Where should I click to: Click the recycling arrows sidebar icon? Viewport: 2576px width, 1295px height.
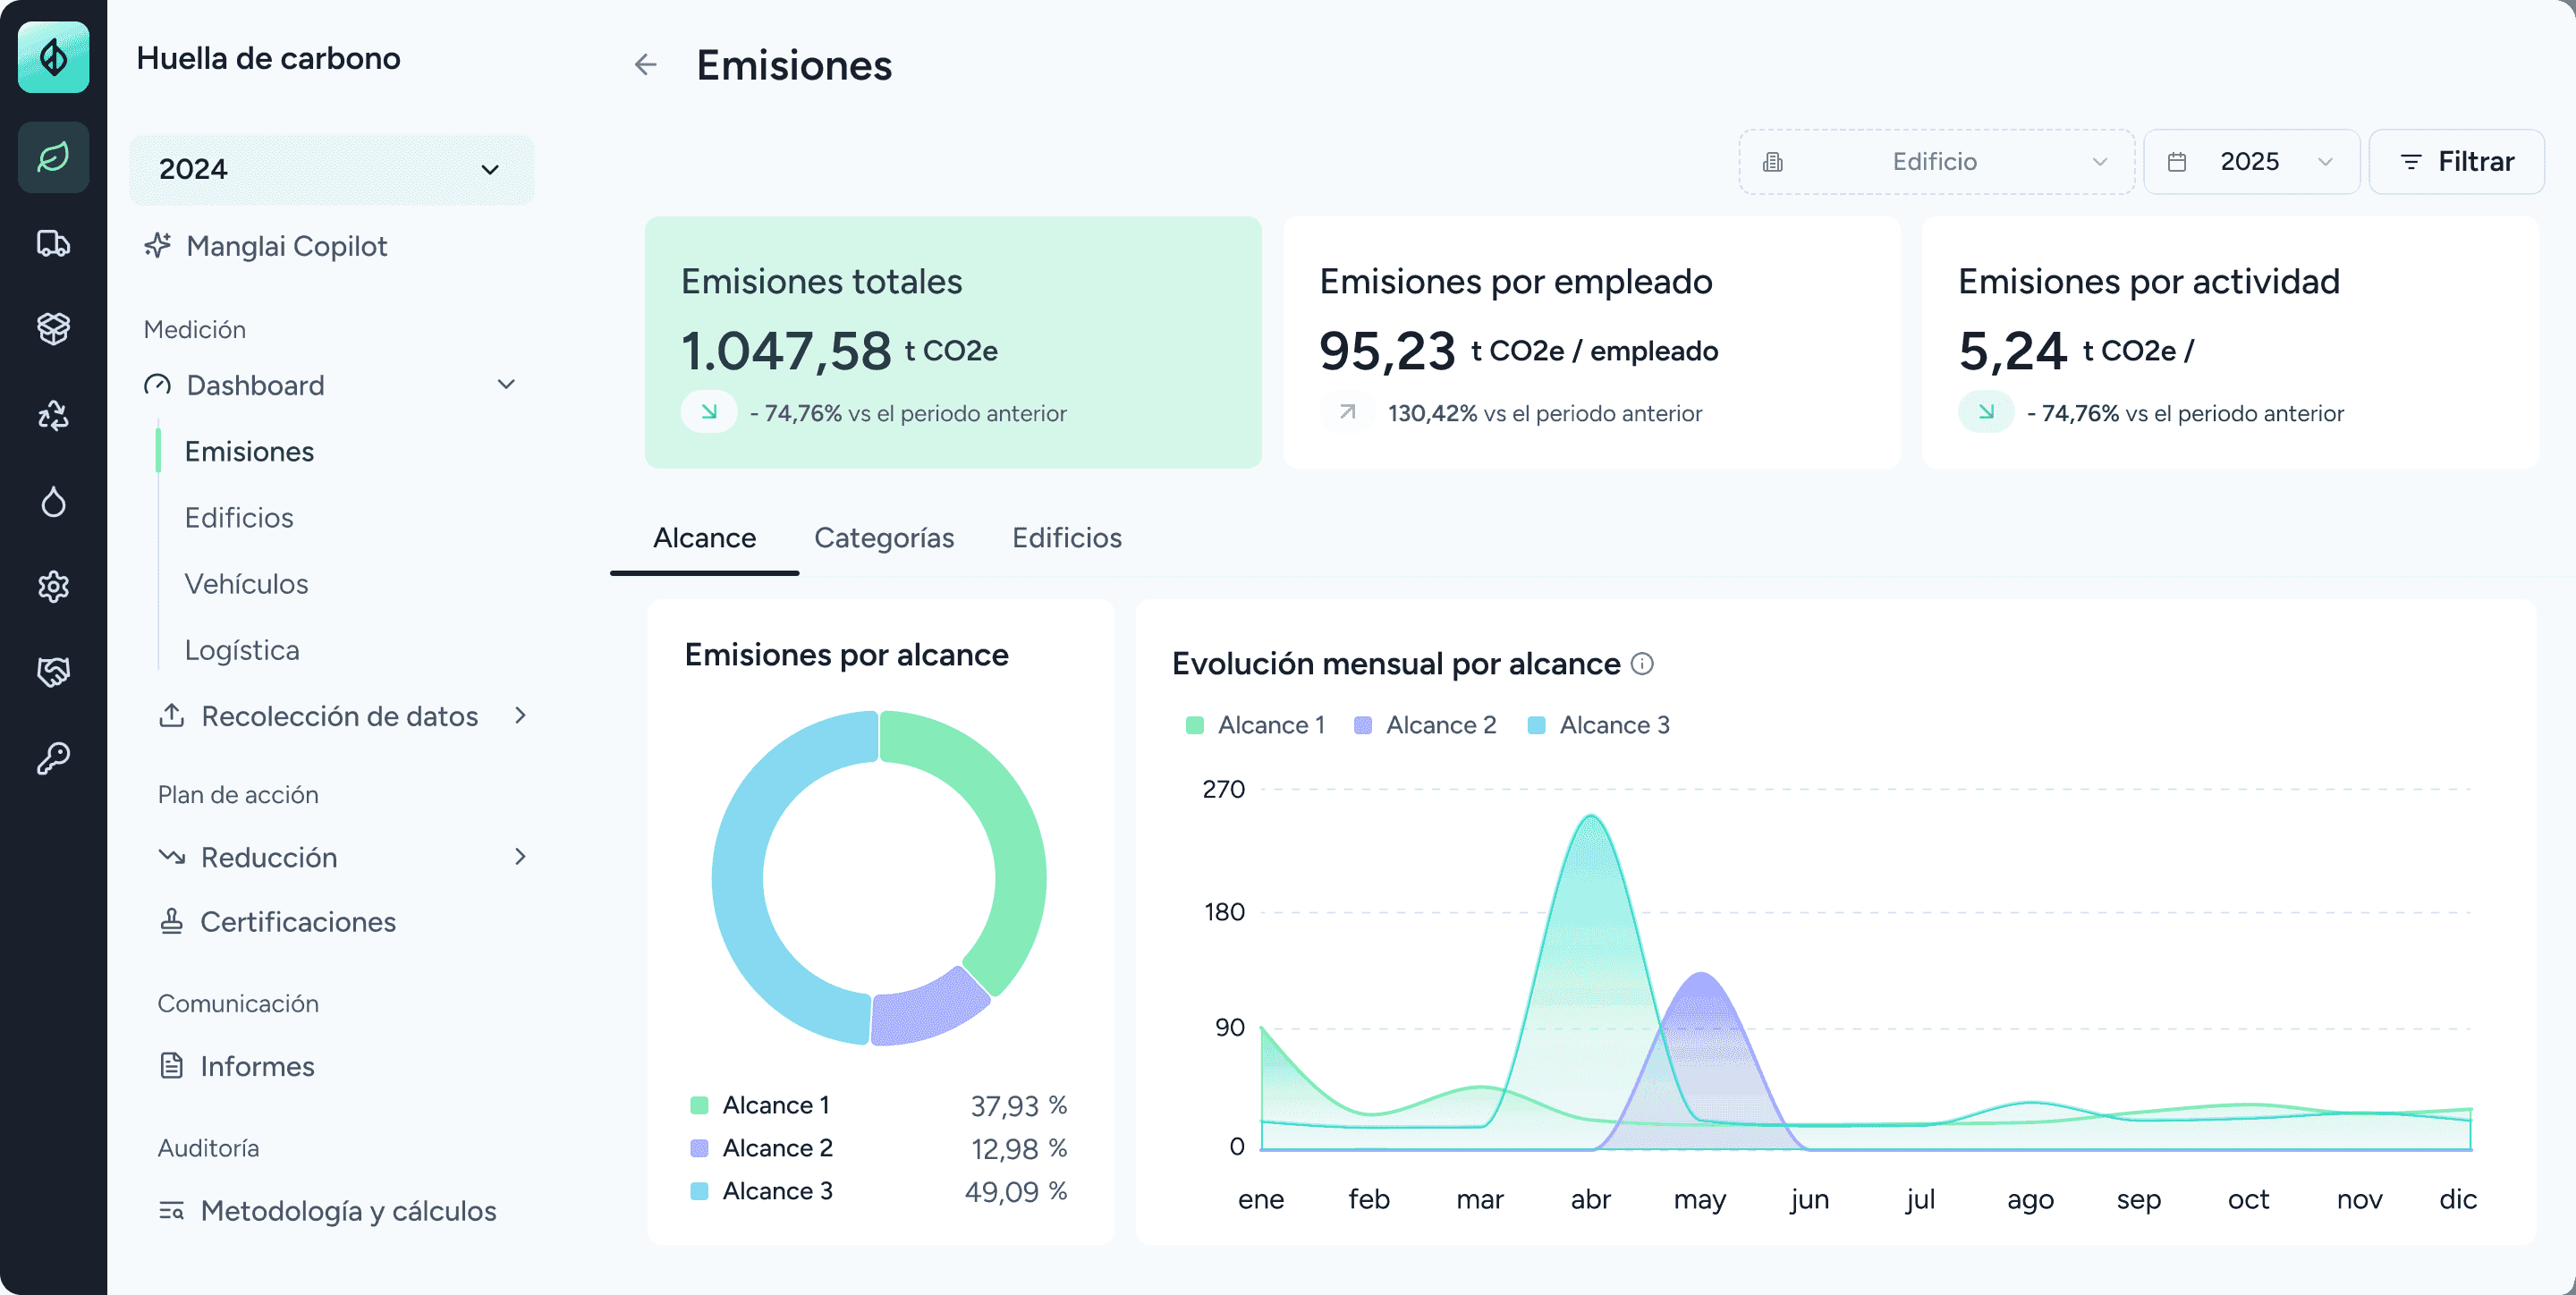[53, 415]
